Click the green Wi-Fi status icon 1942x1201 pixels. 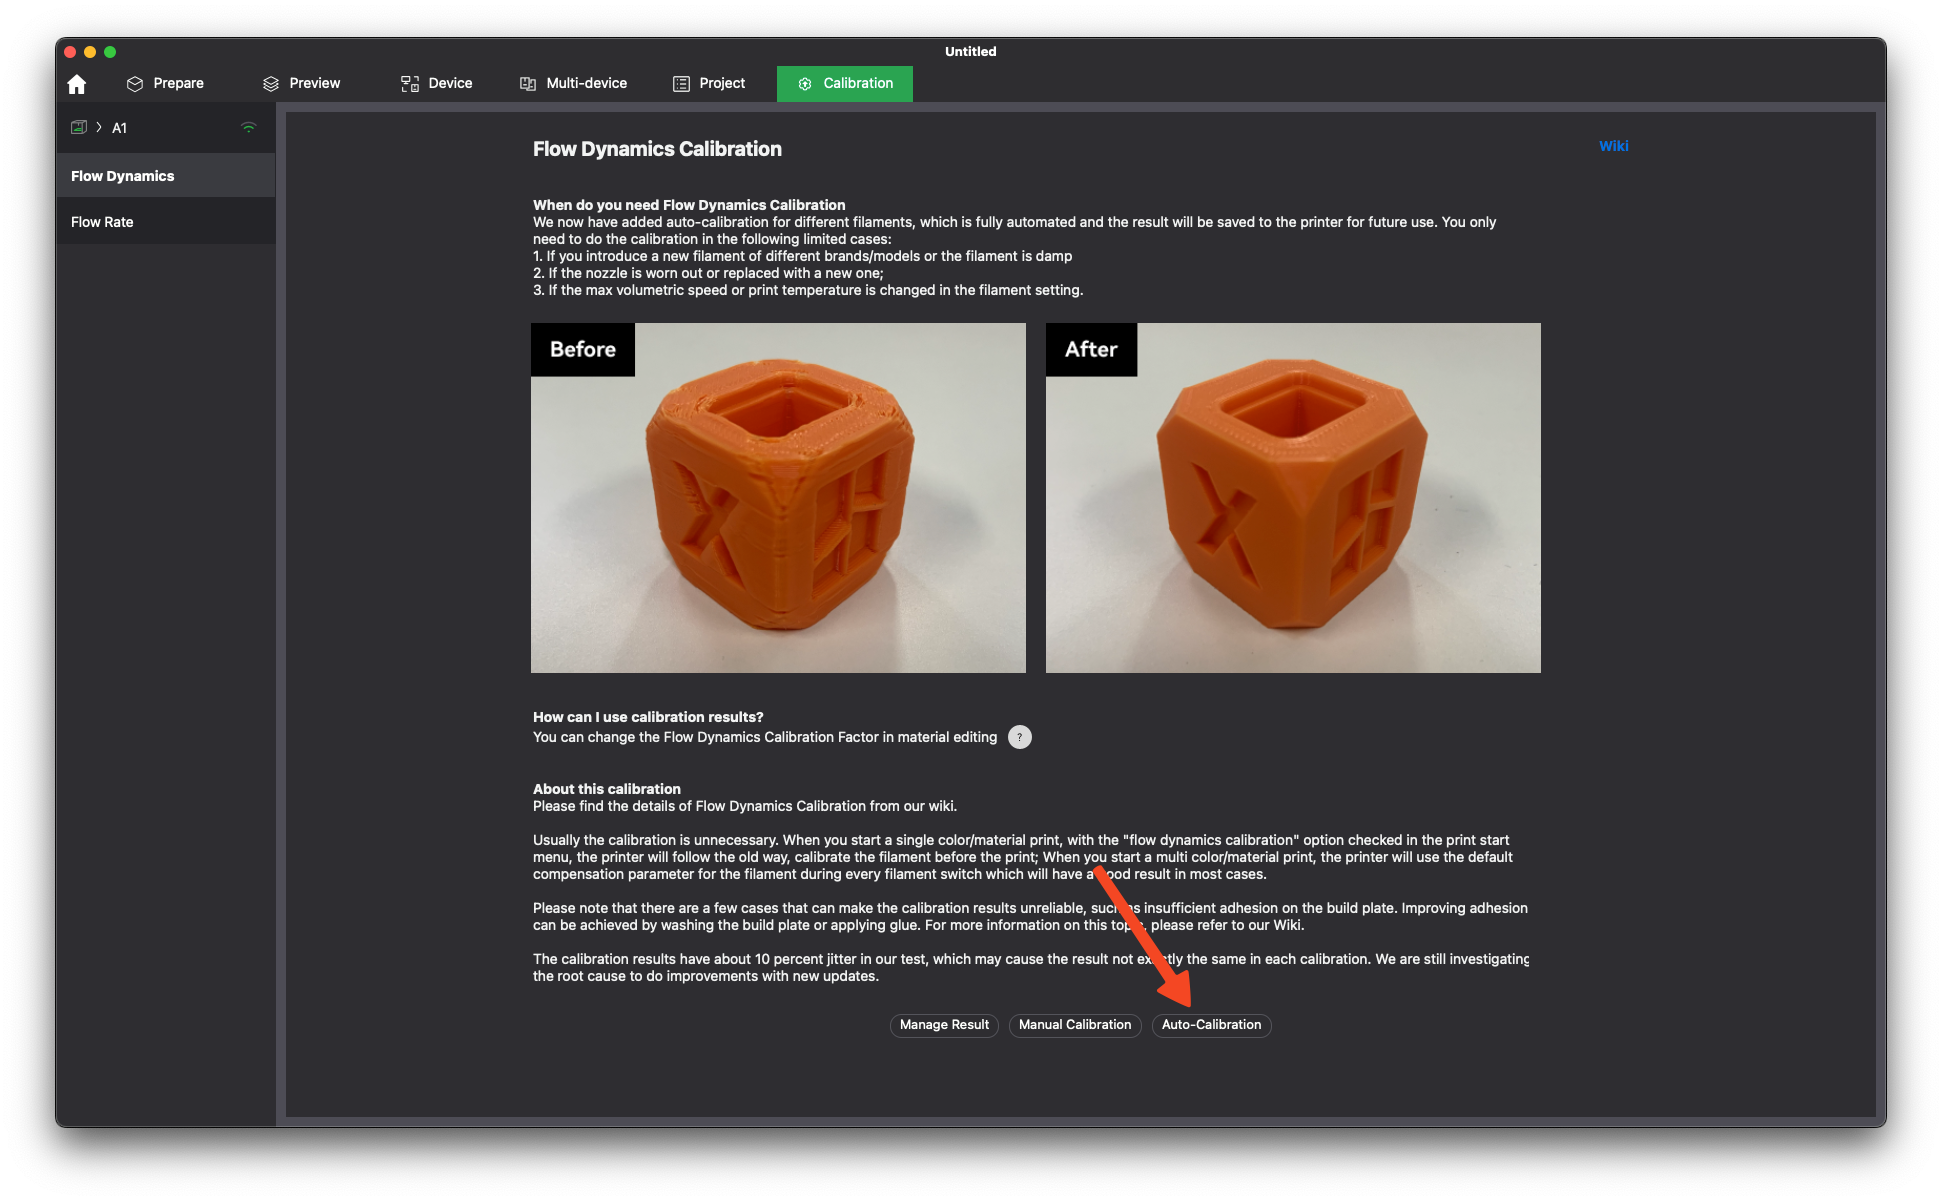coord(249,127)
